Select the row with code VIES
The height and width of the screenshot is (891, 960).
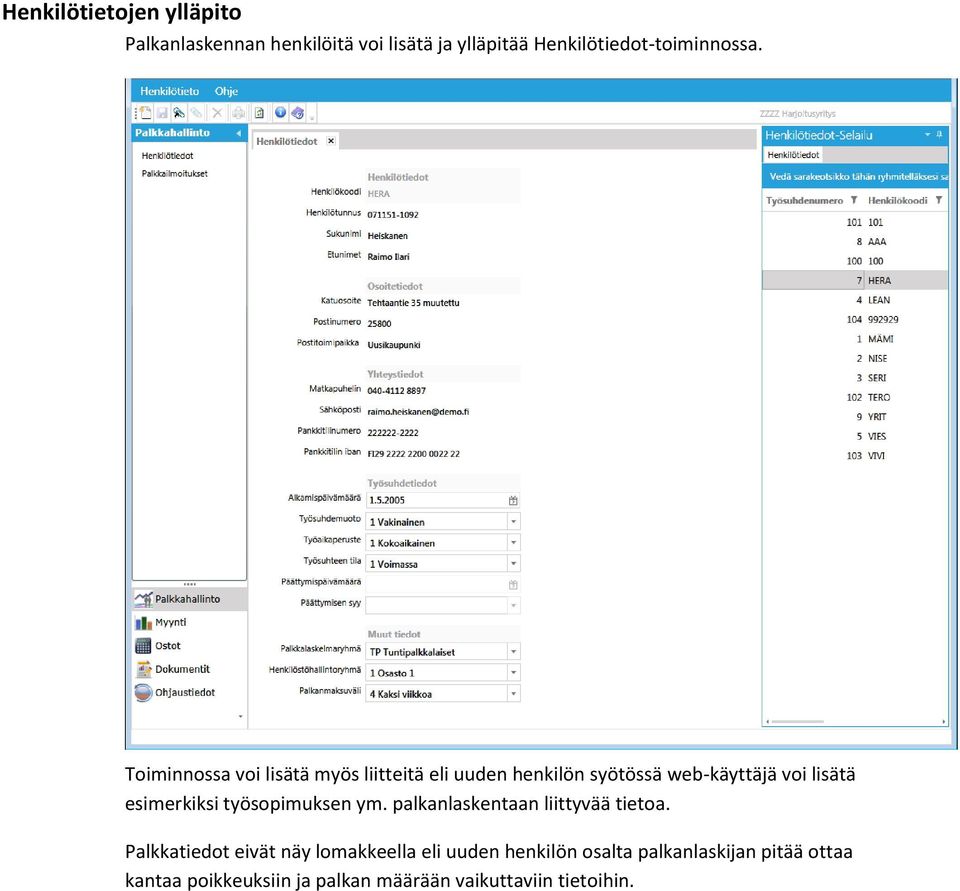pos(855,436)
